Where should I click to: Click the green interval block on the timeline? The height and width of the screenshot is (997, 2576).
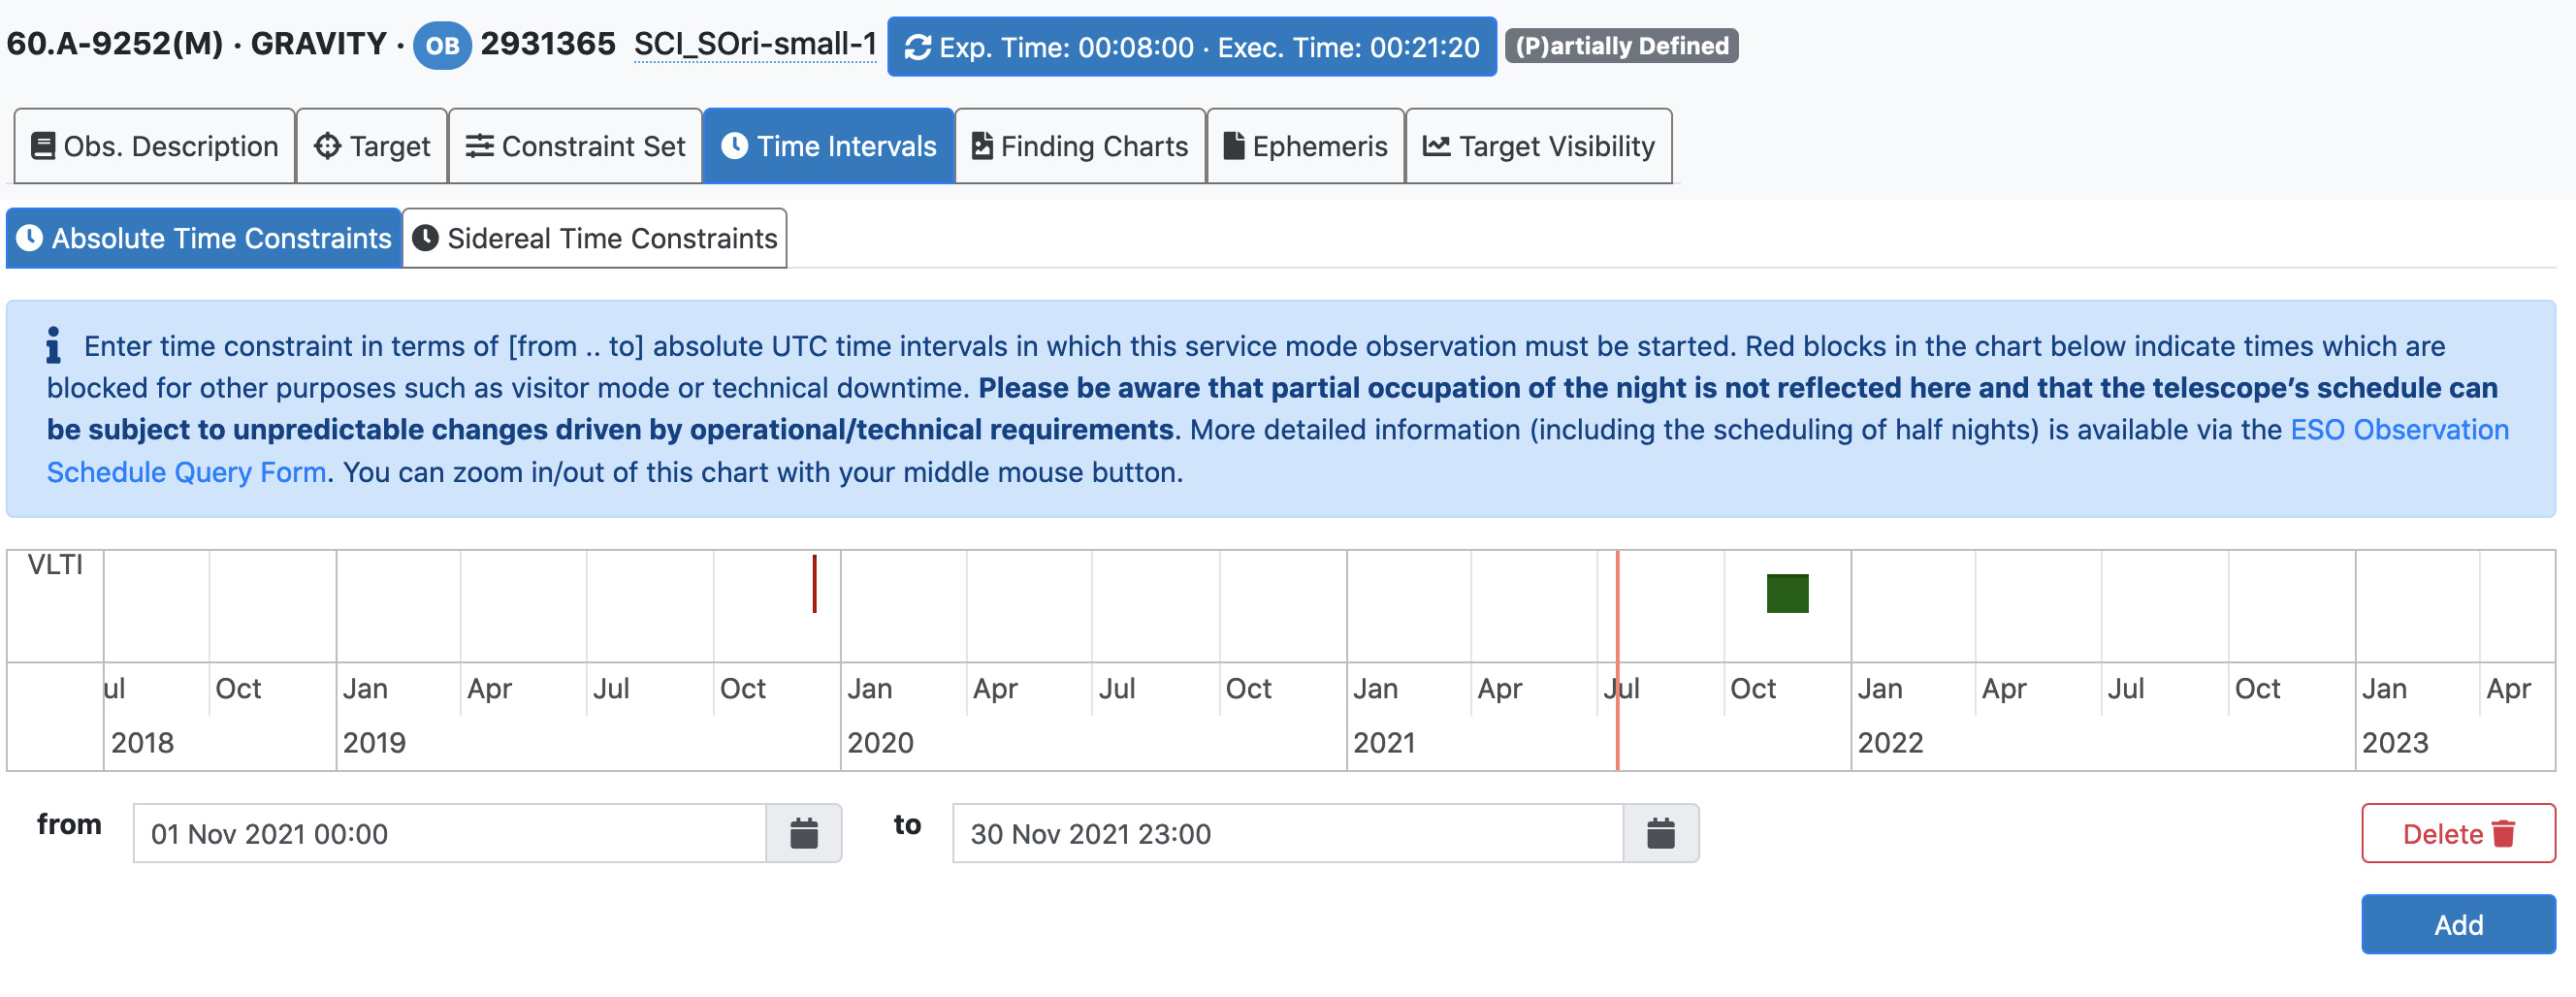1787,593
